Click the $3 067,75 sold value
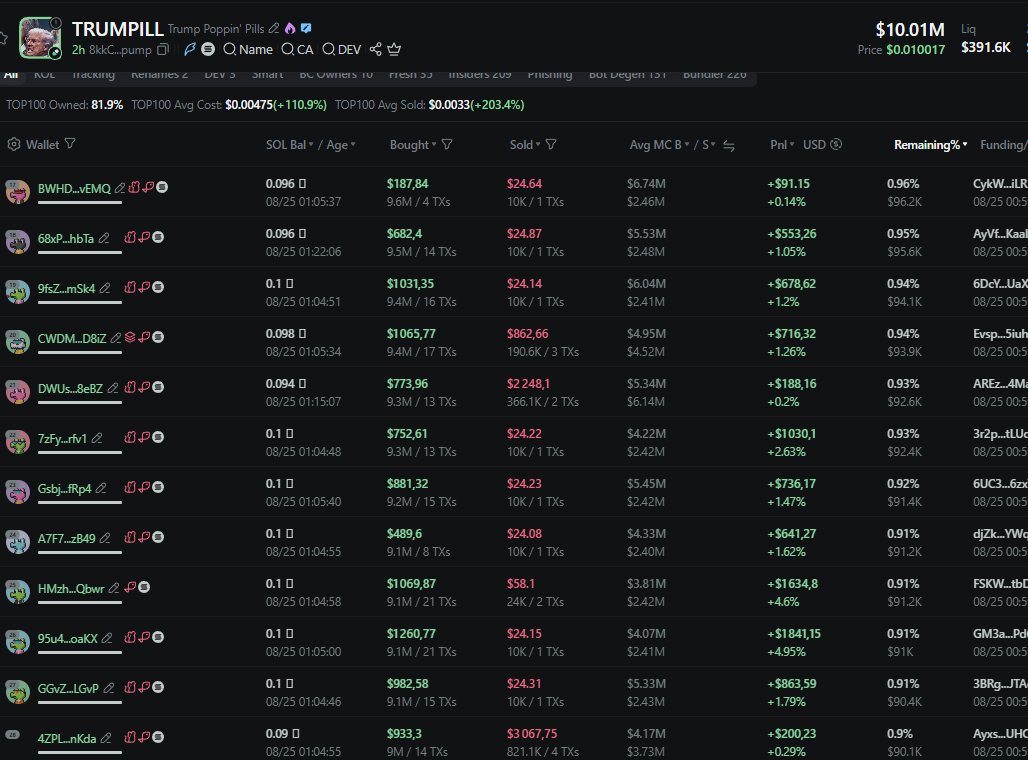 click(x=532, y=734)
